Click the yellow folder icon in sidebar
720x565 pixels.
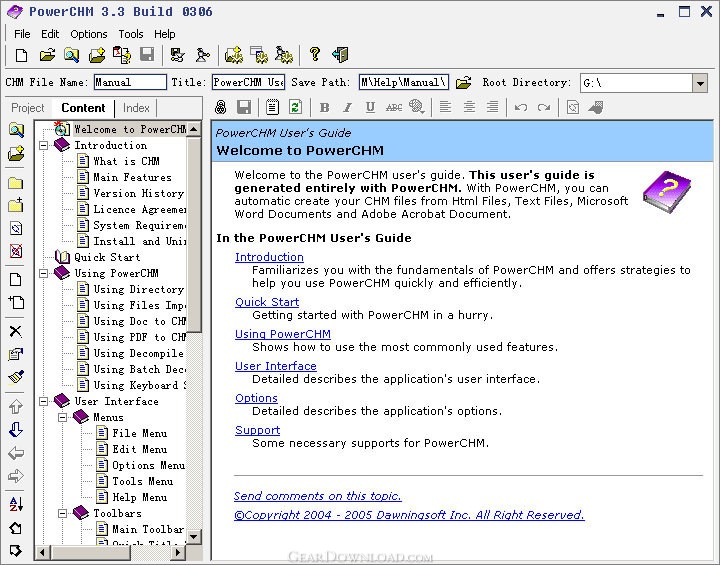[x=16, y=183]
